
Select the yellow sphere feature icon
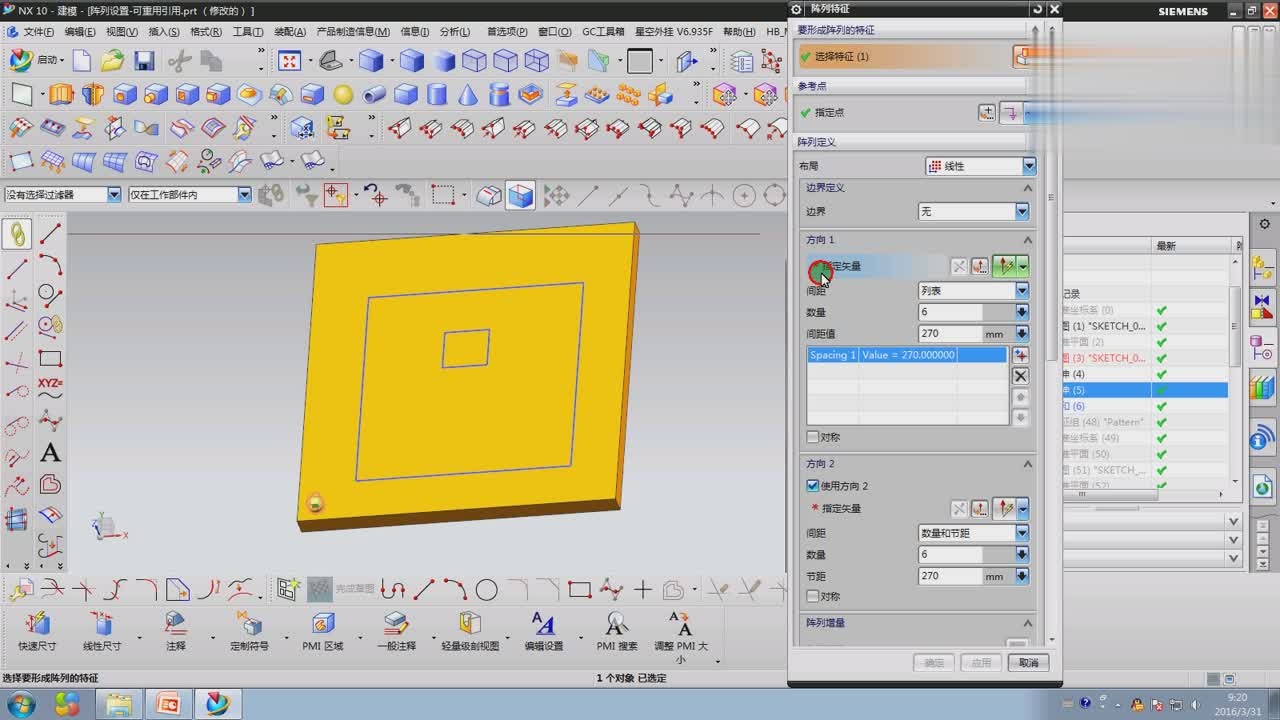click(343, 95)
